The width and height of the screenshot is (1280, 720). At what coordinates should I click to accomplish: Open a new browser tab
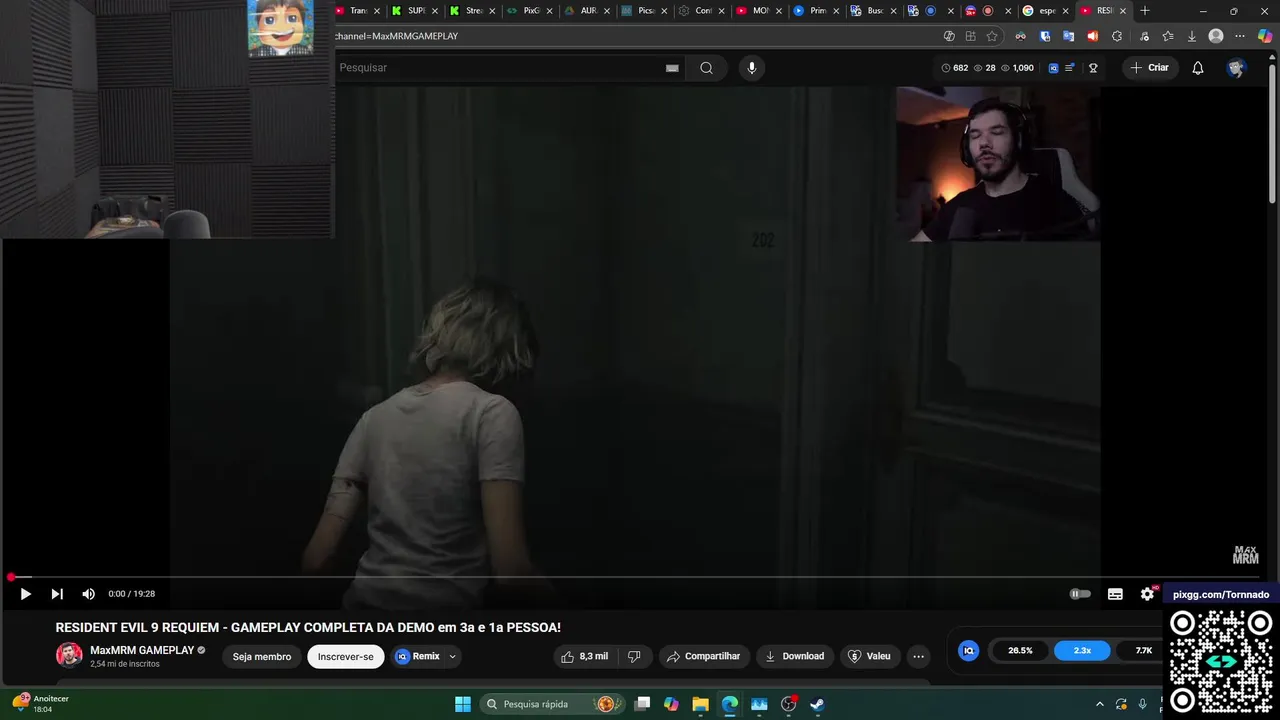(1145, 11)
